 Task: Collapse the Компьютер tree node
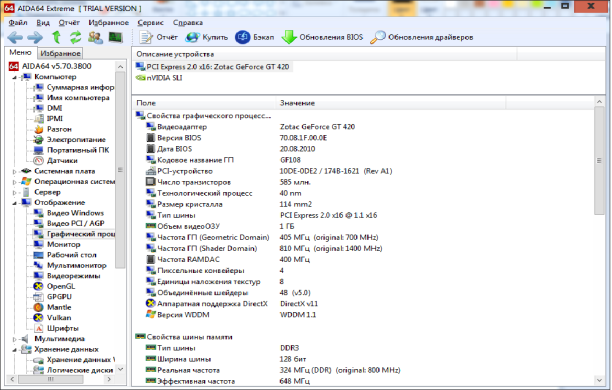(14, 77)
